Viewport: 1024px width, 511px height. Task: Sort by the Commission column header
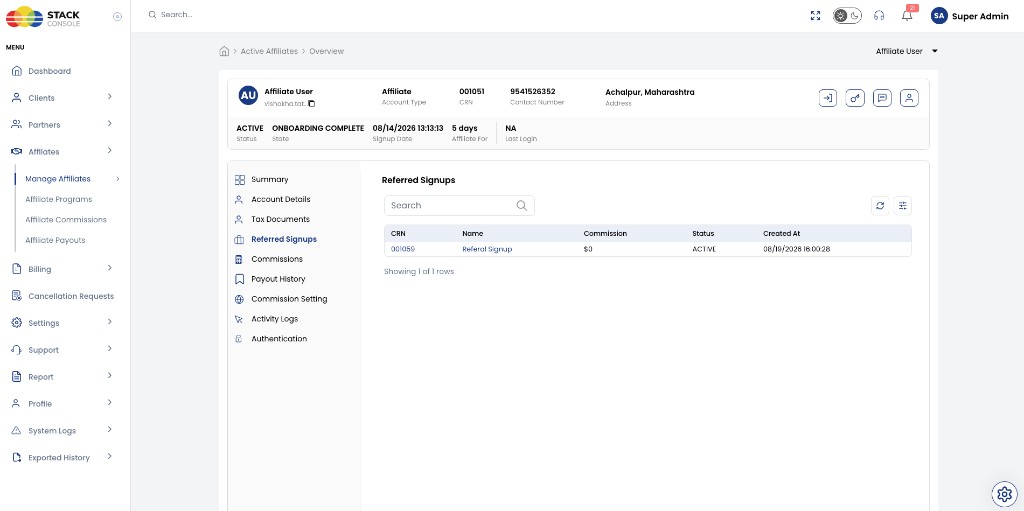[x=605, y=233]
